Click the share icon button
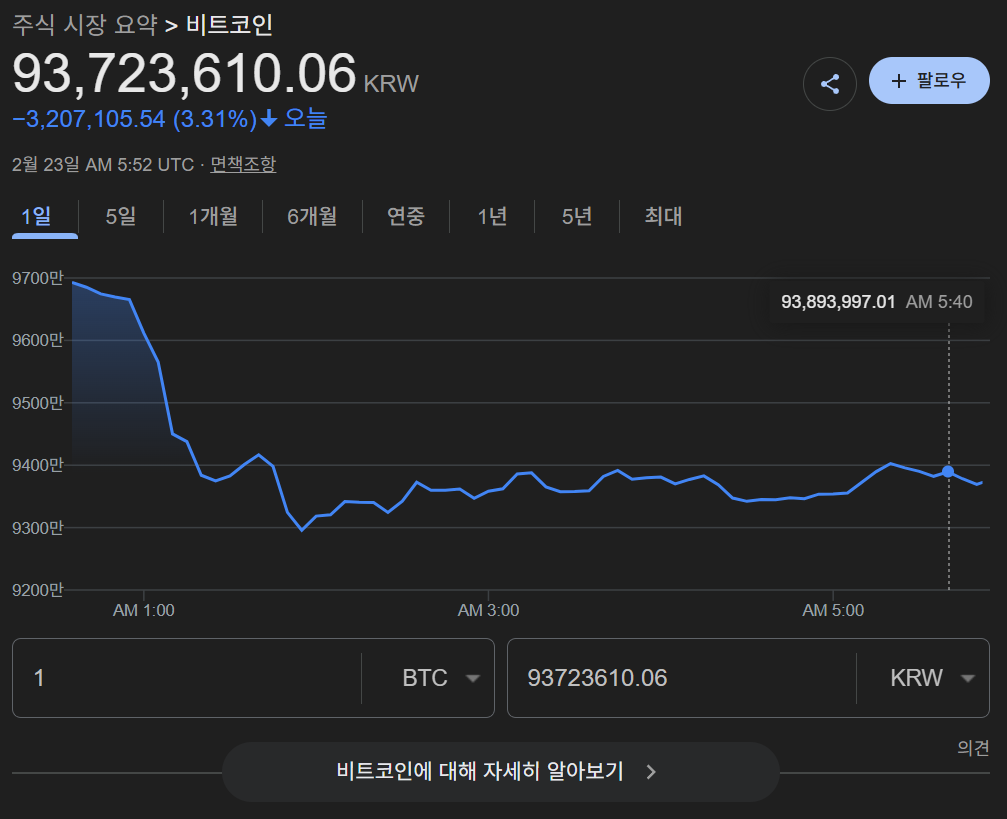The height and width of the screenshot is (819, 1007). pyautogui.click(x=829, y=84)
